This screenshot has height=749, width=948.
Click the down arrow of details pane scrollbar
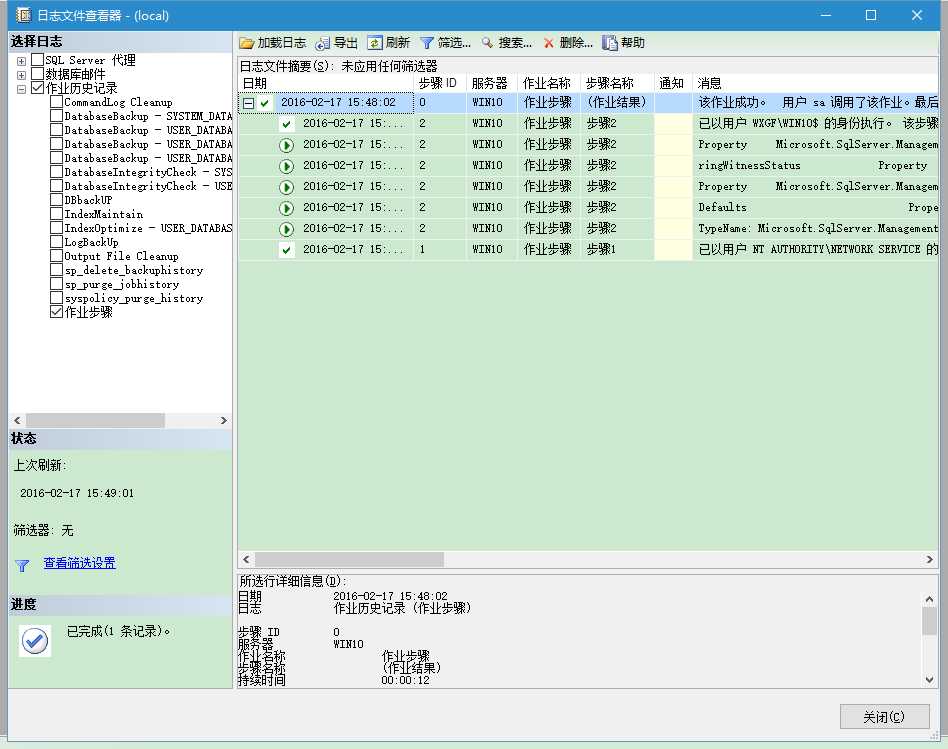[x=930, y=680]
